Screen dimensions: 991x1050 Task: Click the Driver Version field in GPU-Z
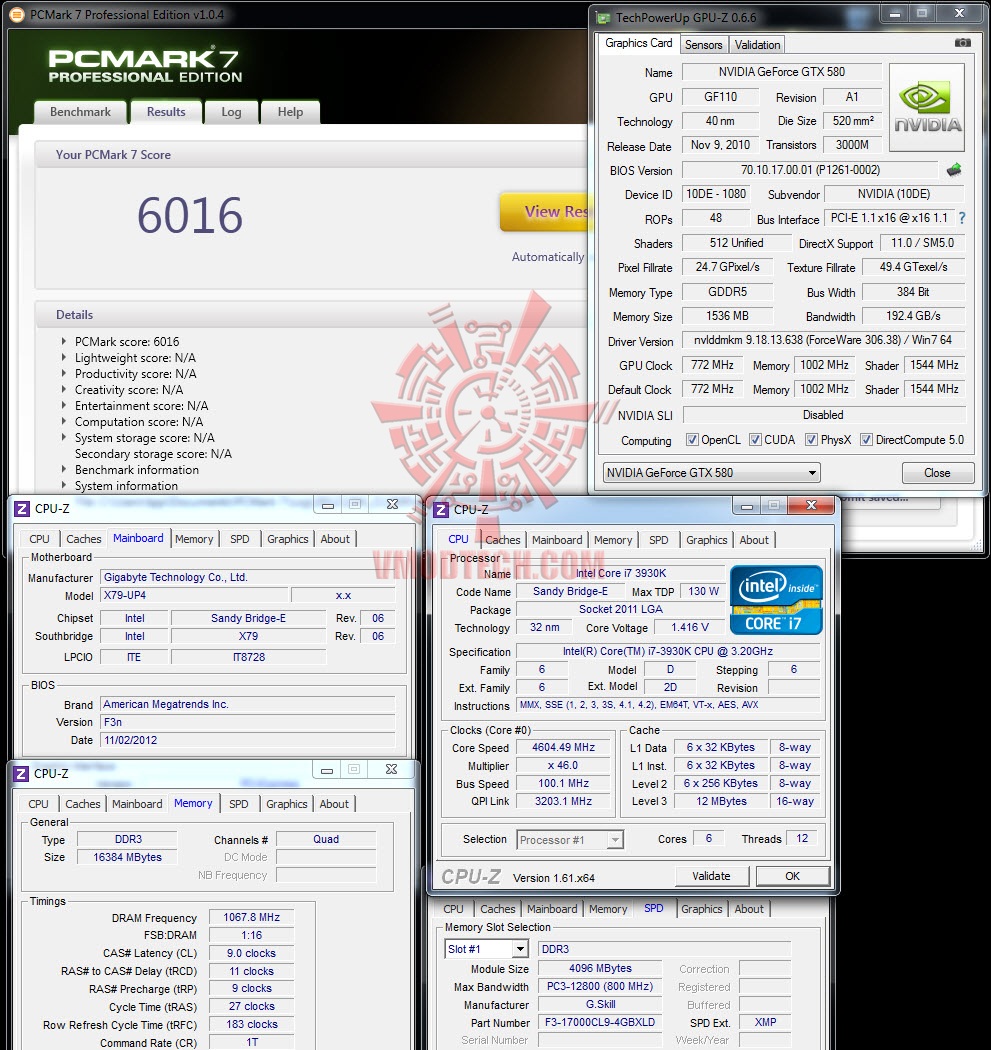[x=823, y=340]
